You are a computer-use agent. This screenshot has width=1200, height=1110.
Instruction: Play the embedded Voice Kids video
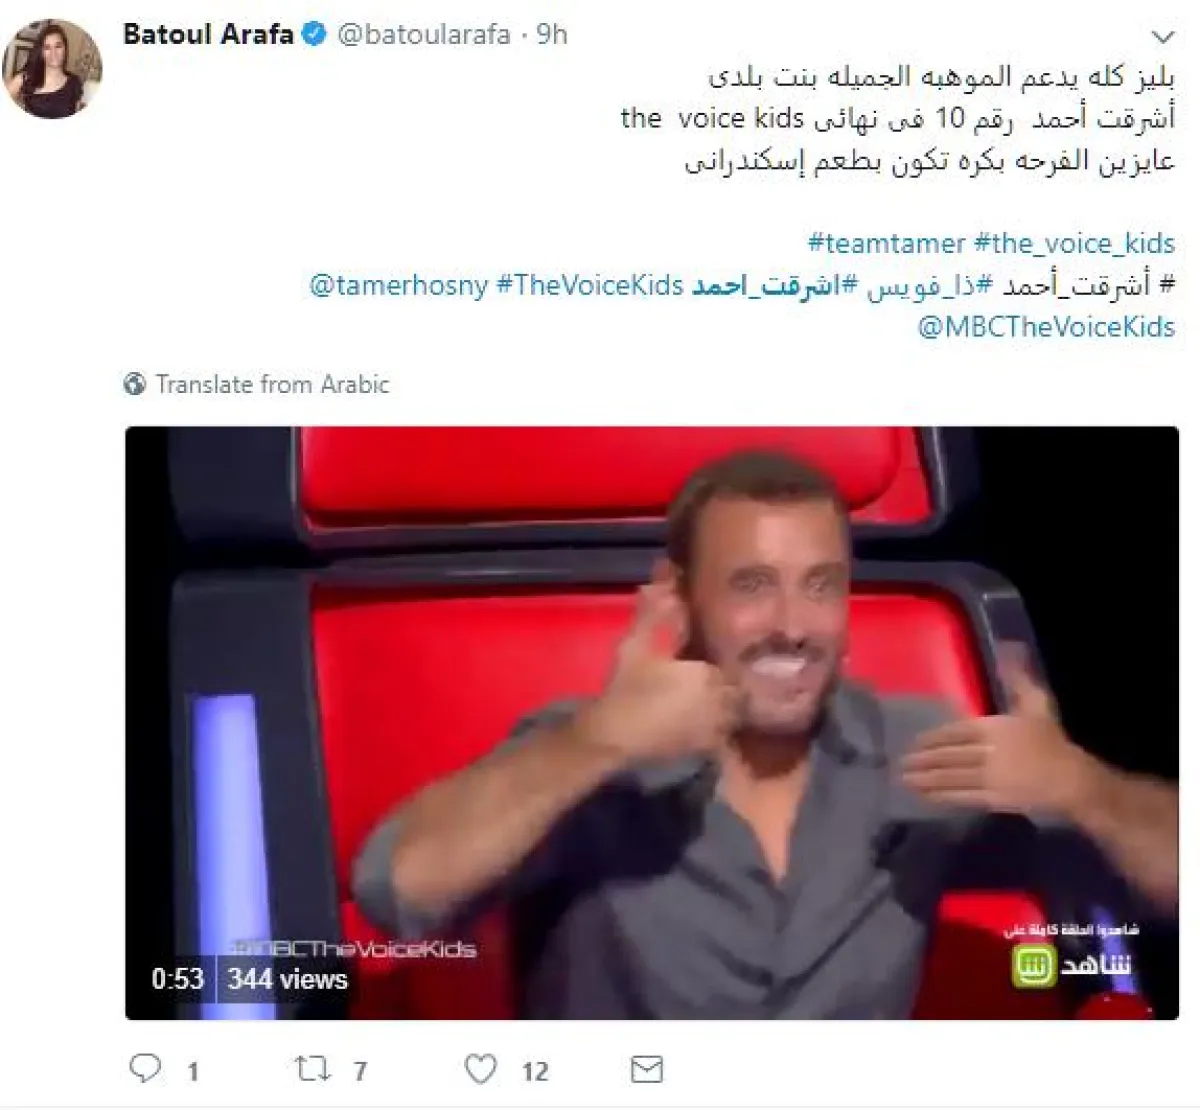coord(652,723)
